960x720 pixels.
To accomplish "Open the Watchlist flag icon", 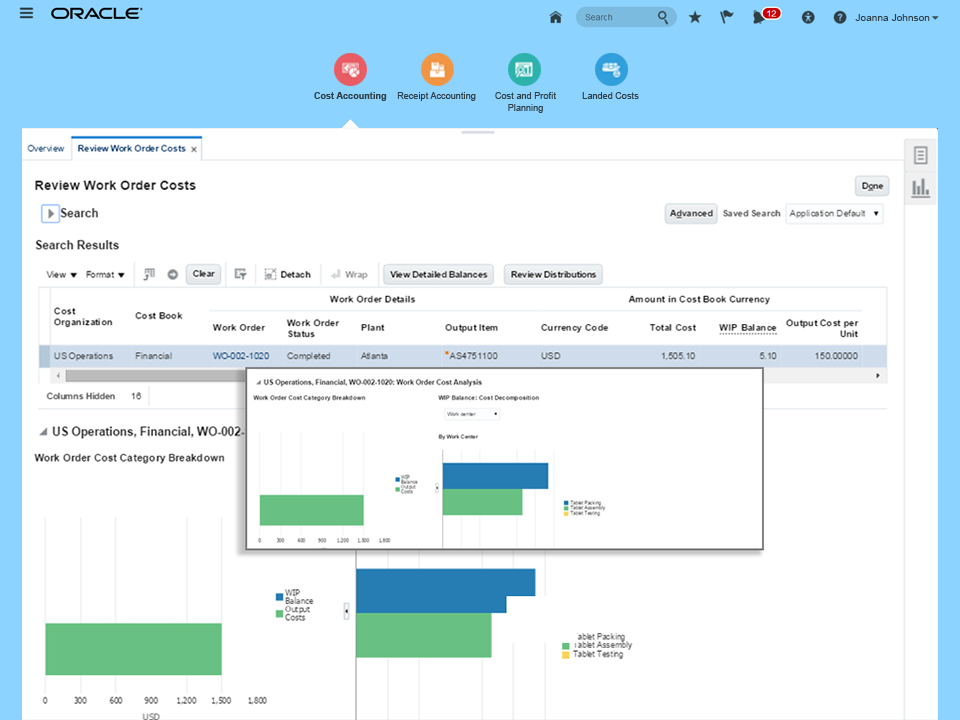I will pos(726,17).
